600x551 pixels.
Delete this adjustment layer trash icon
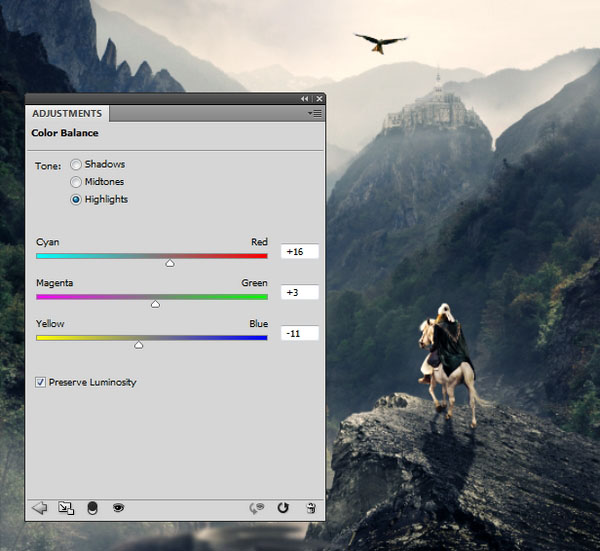point(311,508)
